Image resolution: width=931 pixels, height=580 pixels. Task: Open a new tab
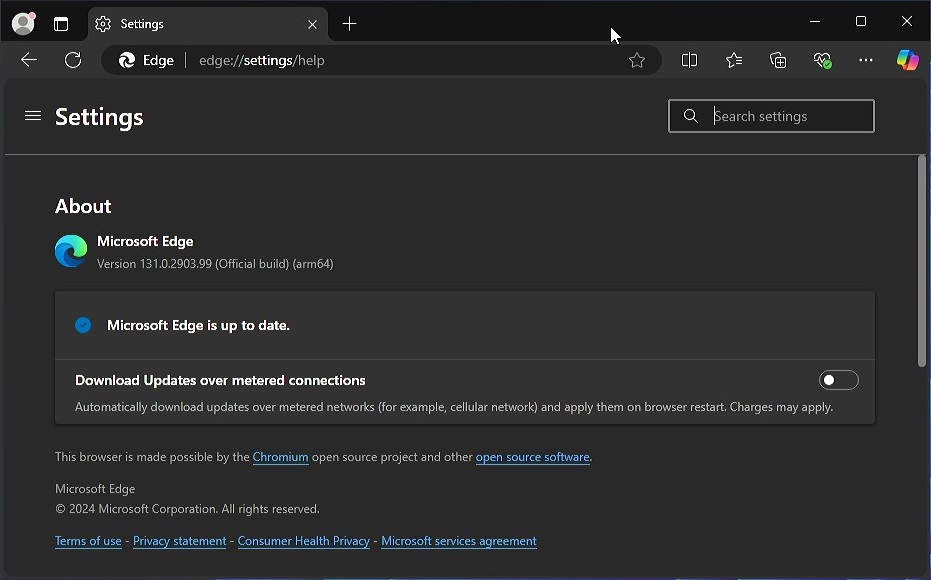[349, 23]
